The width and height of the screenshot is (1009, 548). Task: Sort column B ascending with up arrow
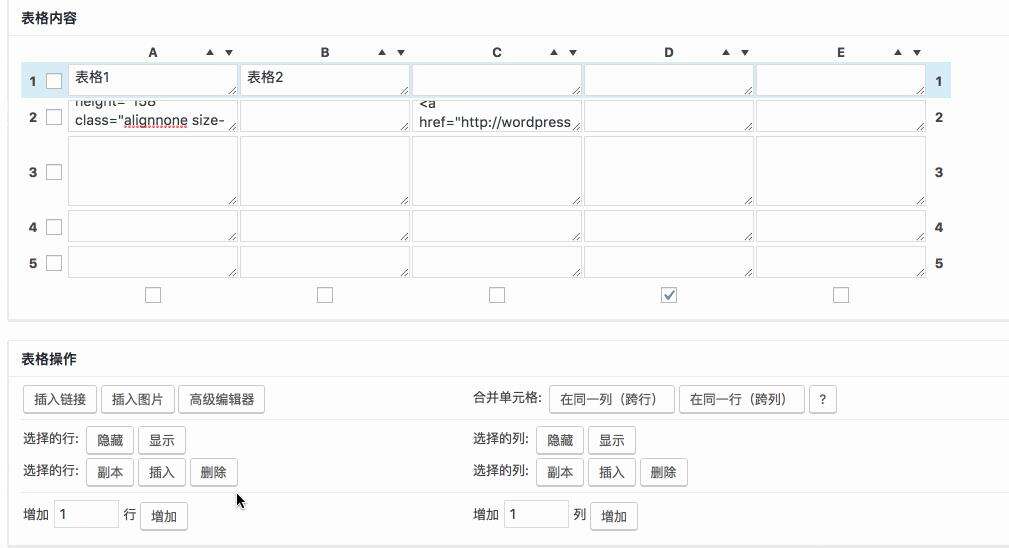pyautogui.click(x=382, y=52)
